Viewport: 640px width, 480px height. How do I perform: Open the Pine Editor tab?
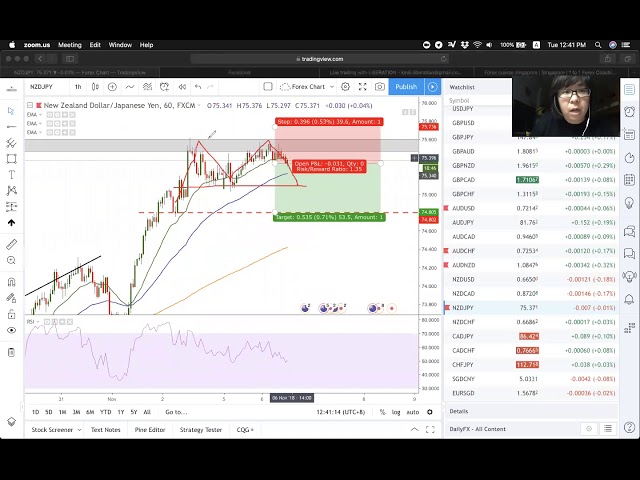click(x=149, y=430)
